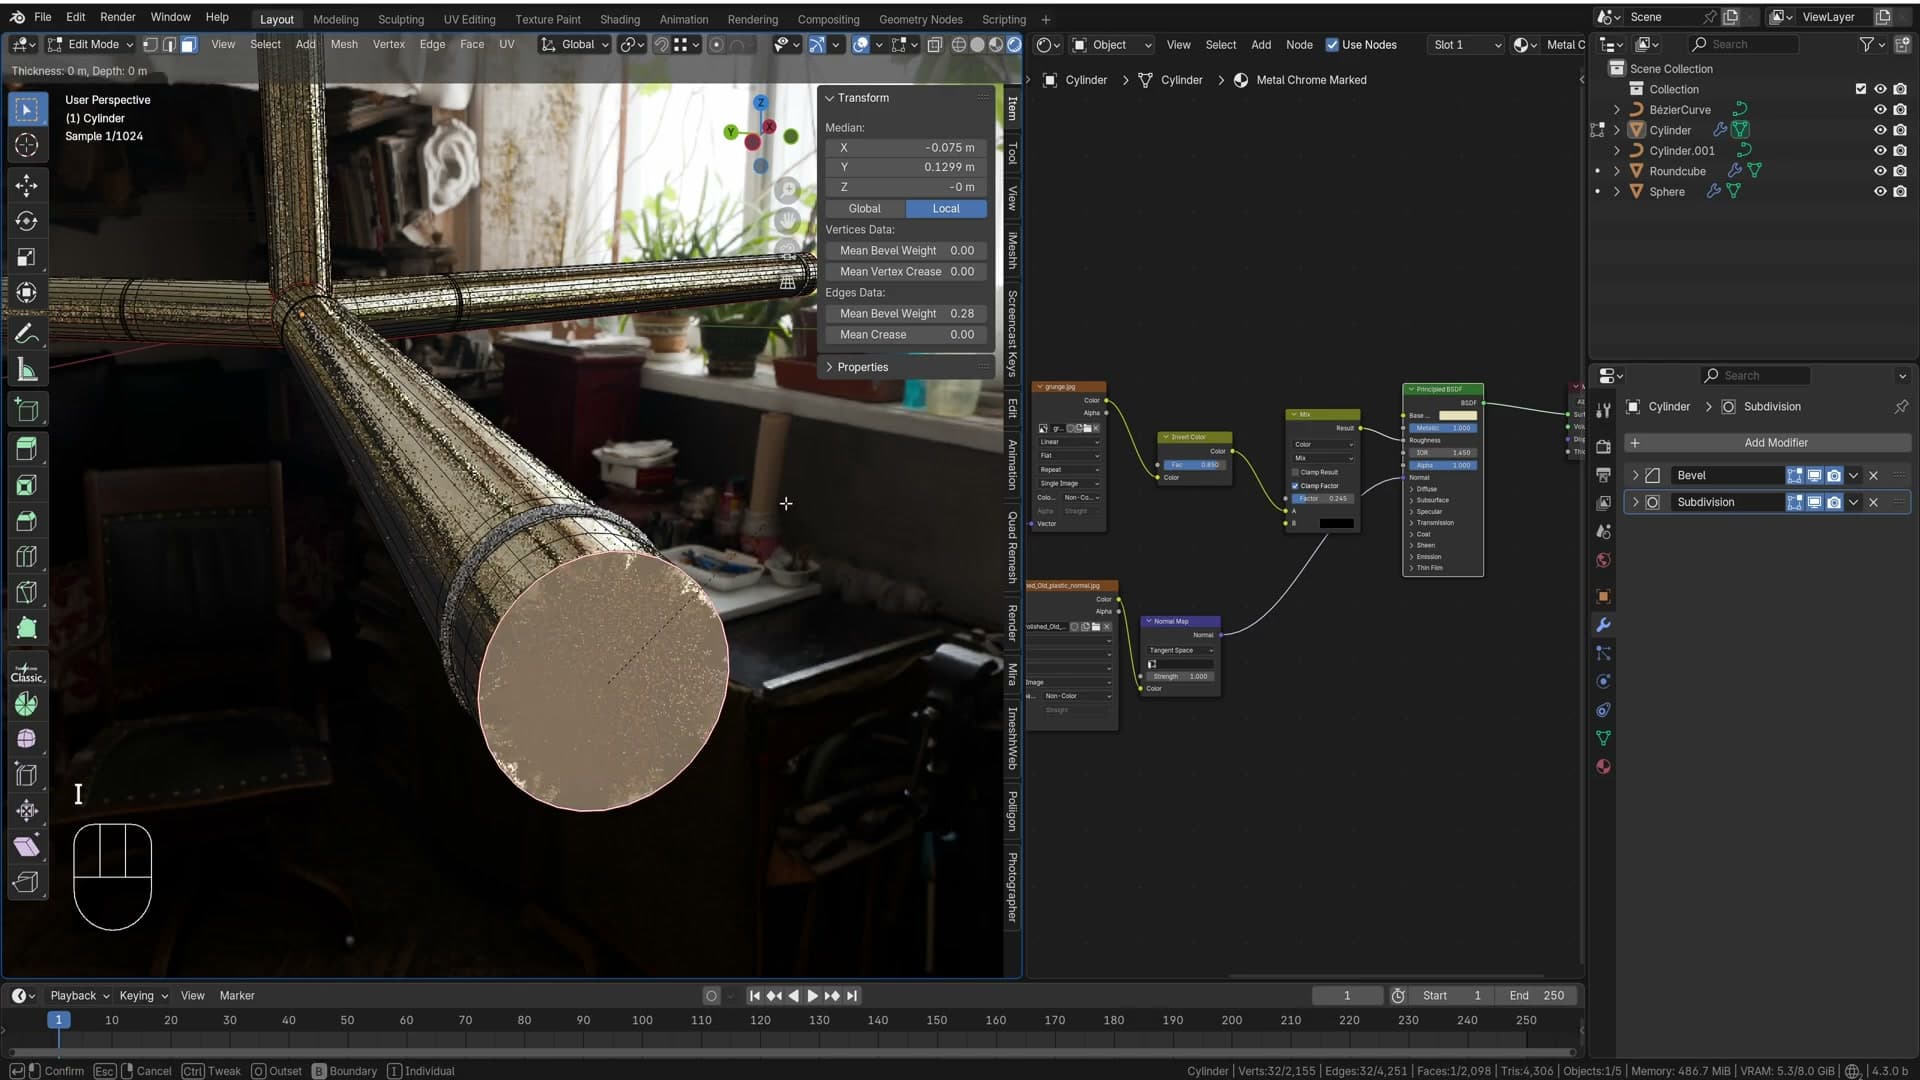Select rendered viewport shading mode
The image size is (1920, 1080).
(x=1014, y=44)
